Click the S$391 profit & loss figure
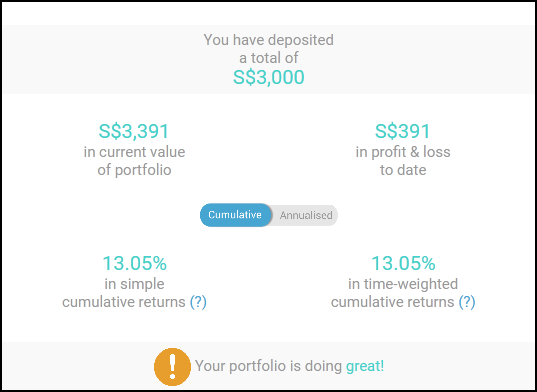The image size is (537, 392). coord(403,131)
